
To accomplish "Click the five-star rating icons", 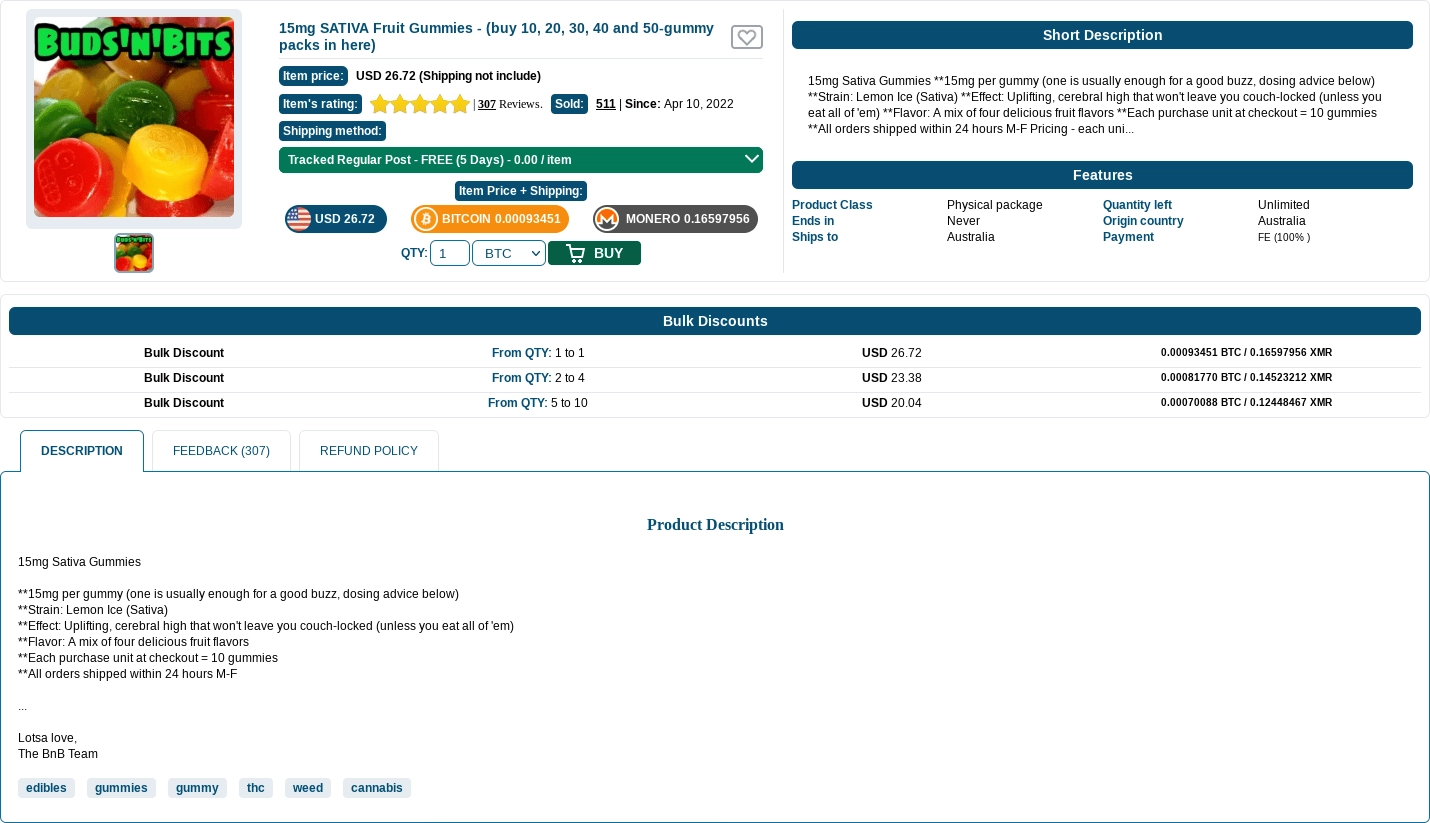I will (419, 104).
